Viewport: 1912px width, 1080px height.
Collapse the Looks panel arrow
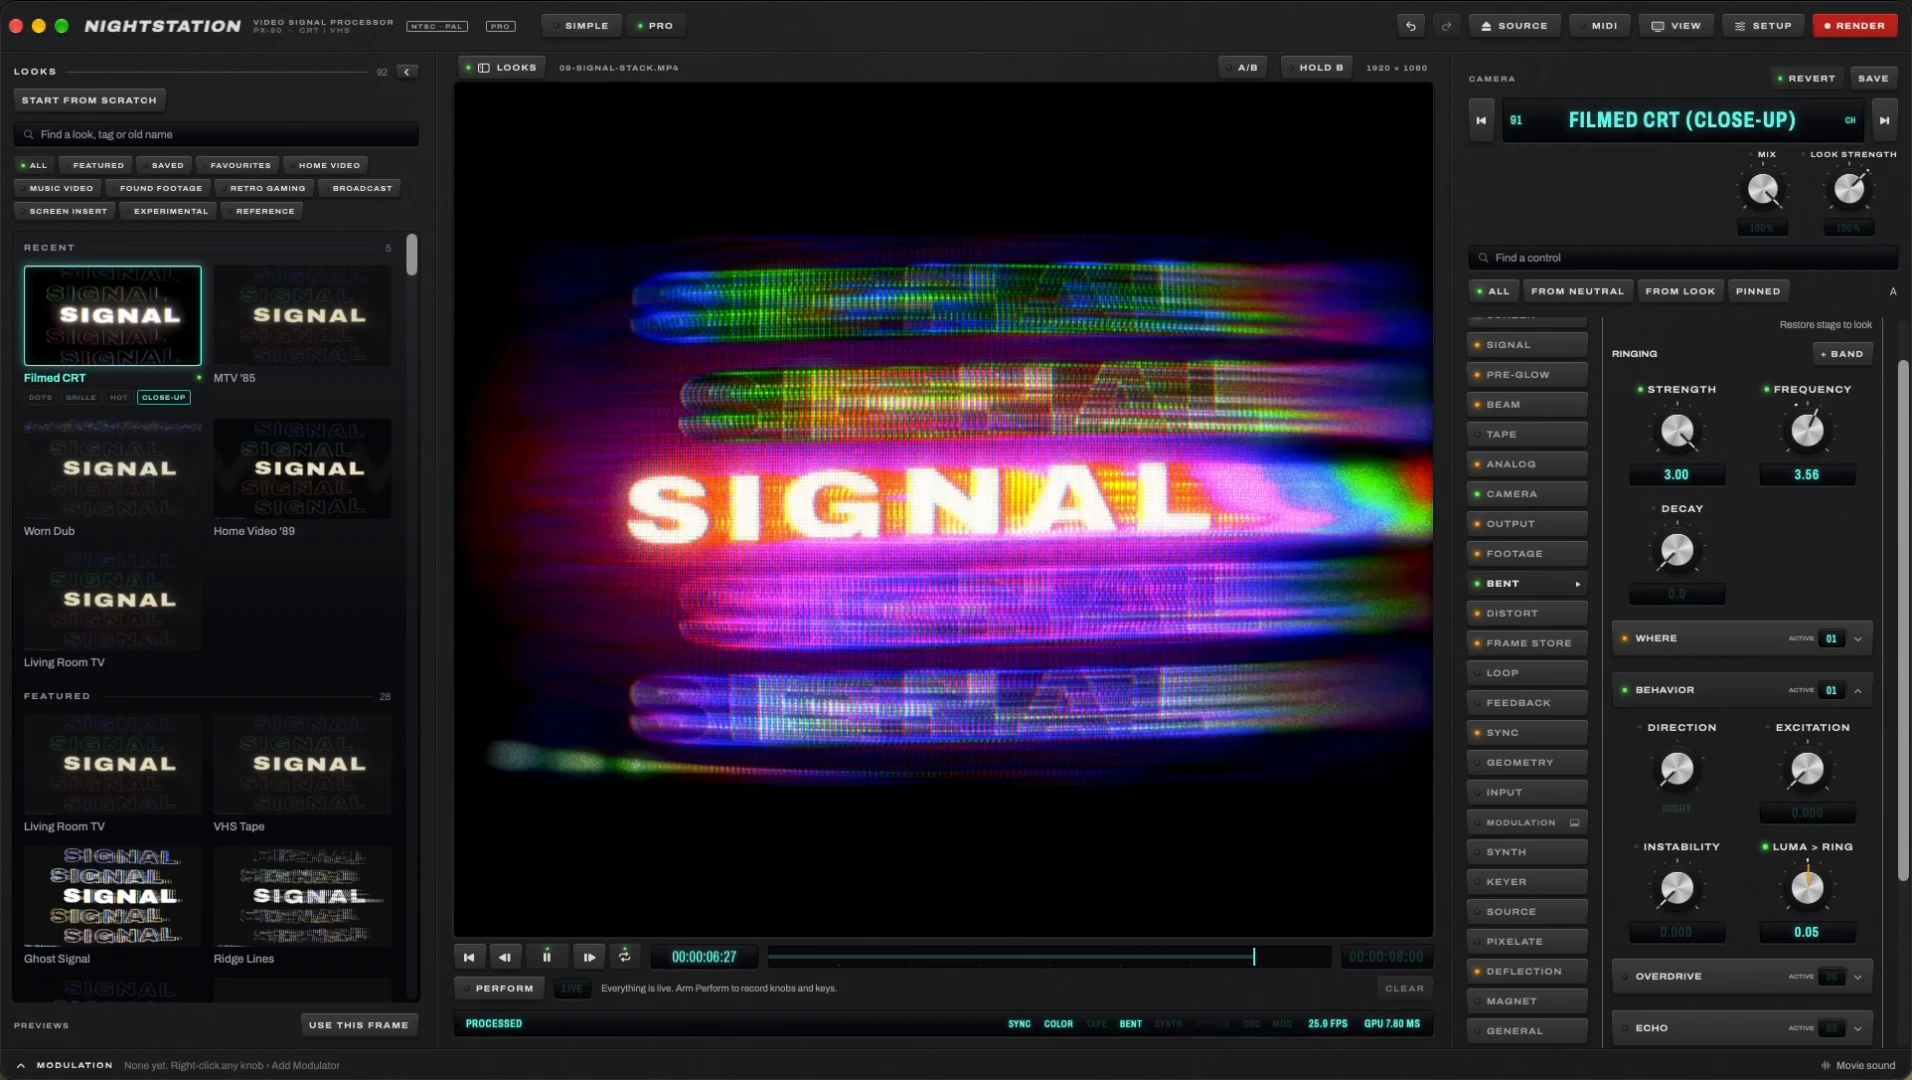pos(407,72)
